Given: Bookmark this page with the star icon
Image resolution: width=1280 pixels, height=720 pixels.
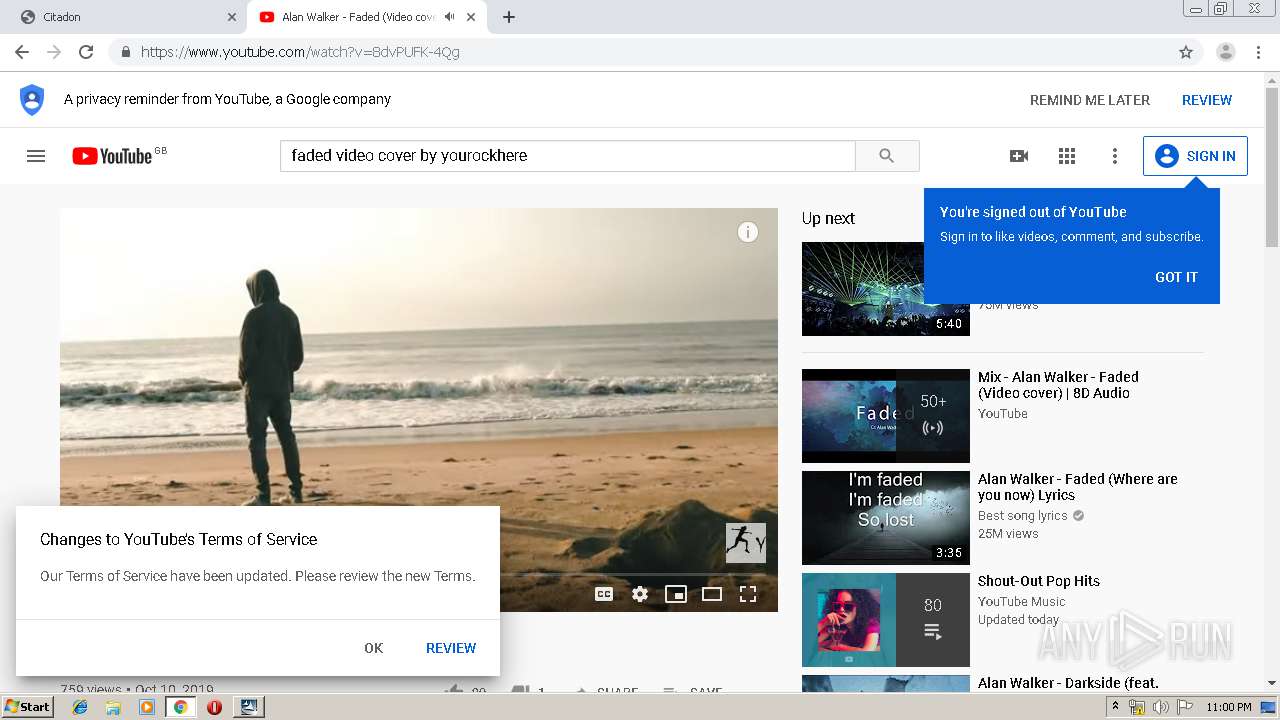Looking at the screenshot, I should (1186, 52).
